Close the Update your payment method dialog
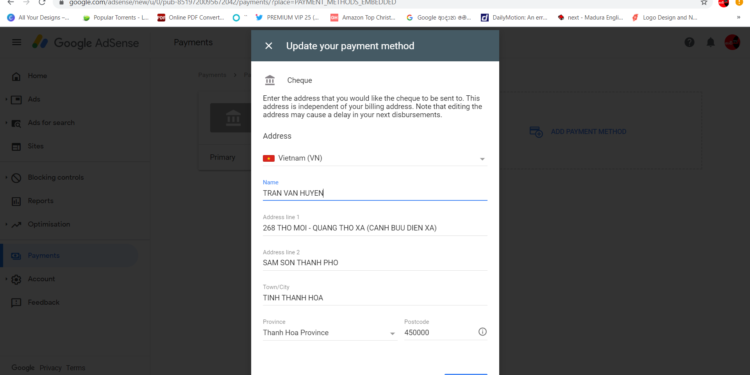The height and width of the screenshot is (375, 750). tap(269, 46)
